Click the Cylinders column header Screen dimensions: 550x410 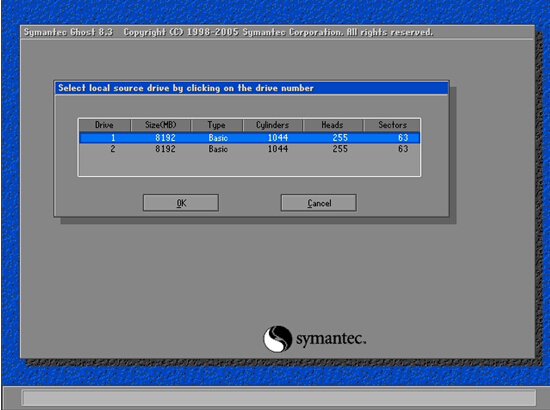[x=273, y=125]
